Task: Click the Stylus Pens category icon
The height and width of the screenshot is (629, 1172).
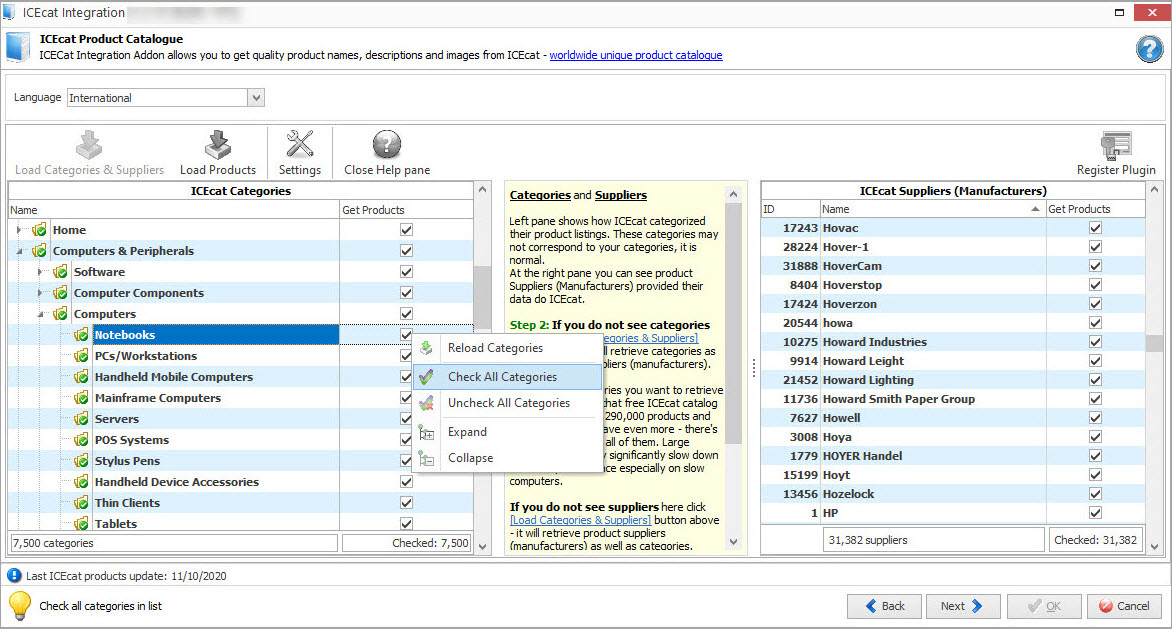Action: 81,460
